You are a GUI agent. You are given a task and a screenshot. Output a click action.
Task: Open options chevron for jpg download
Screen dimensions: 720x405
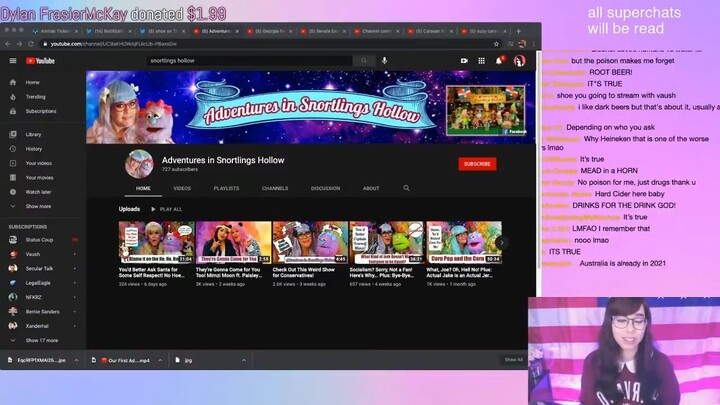[x=244, y=360]
